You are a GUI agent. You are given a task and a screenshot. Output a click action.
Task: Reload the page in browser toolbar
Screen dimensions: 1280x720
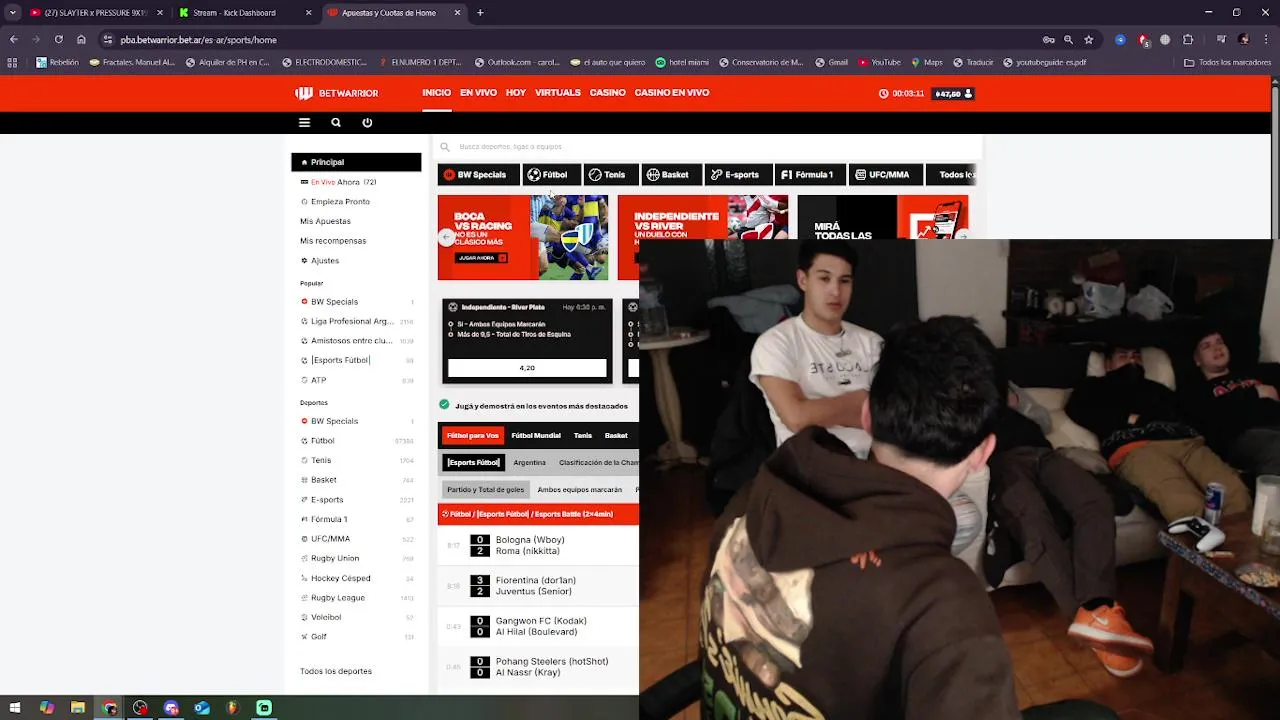58,40
